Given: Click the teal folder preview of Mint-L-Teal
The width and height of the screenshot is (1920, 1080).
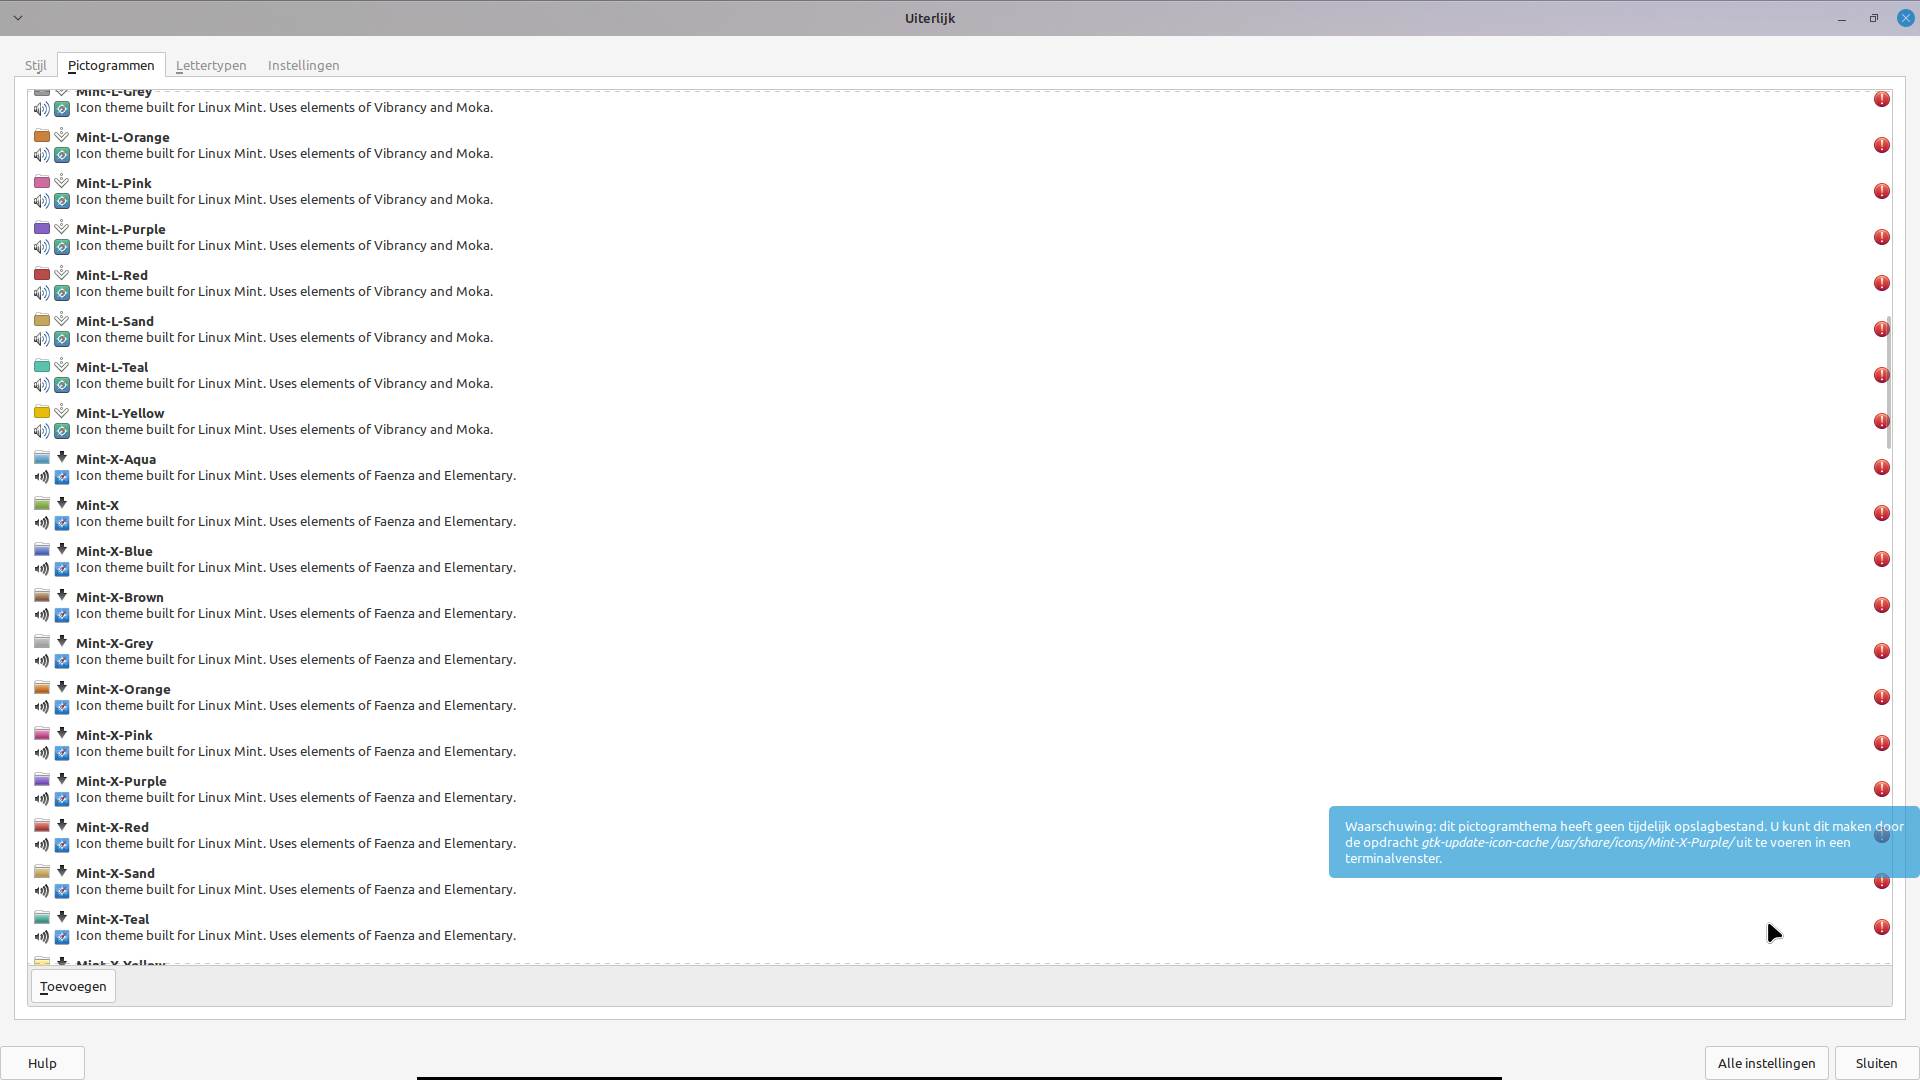Looking at the screenshot, I should 42,366.
